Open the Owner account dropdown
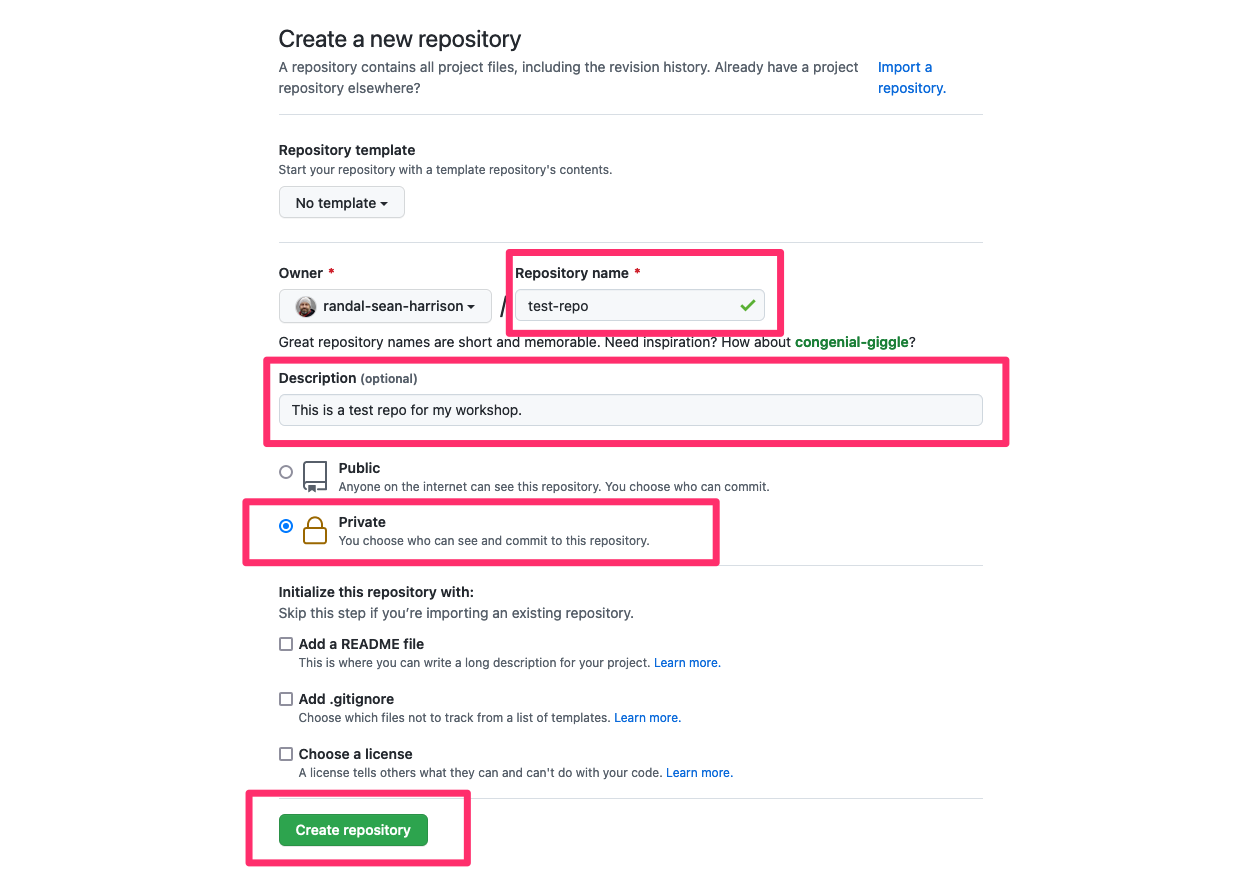 [384, 306]
